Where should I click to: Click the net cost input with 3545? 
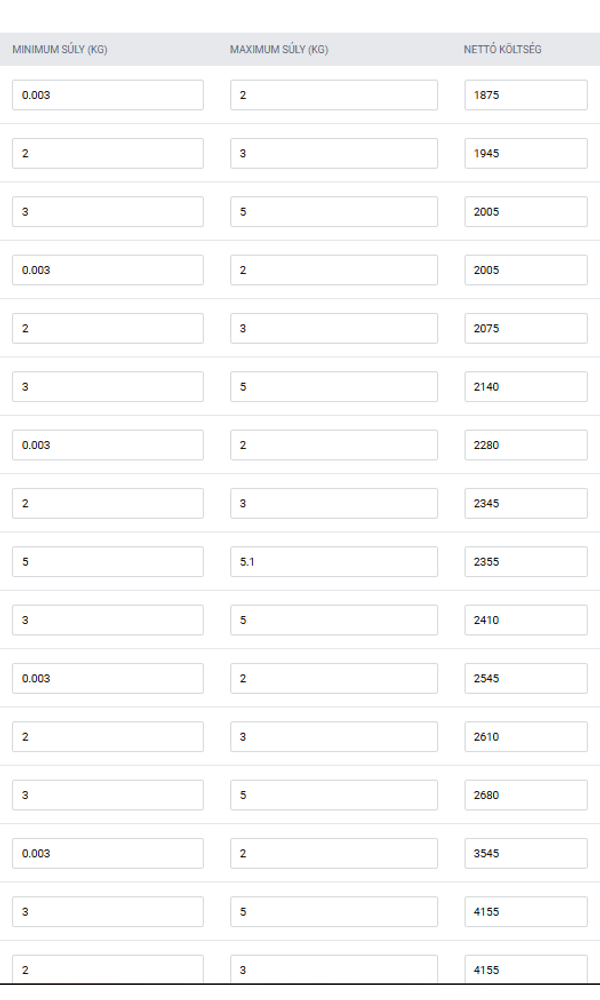[x=525, y=853]
